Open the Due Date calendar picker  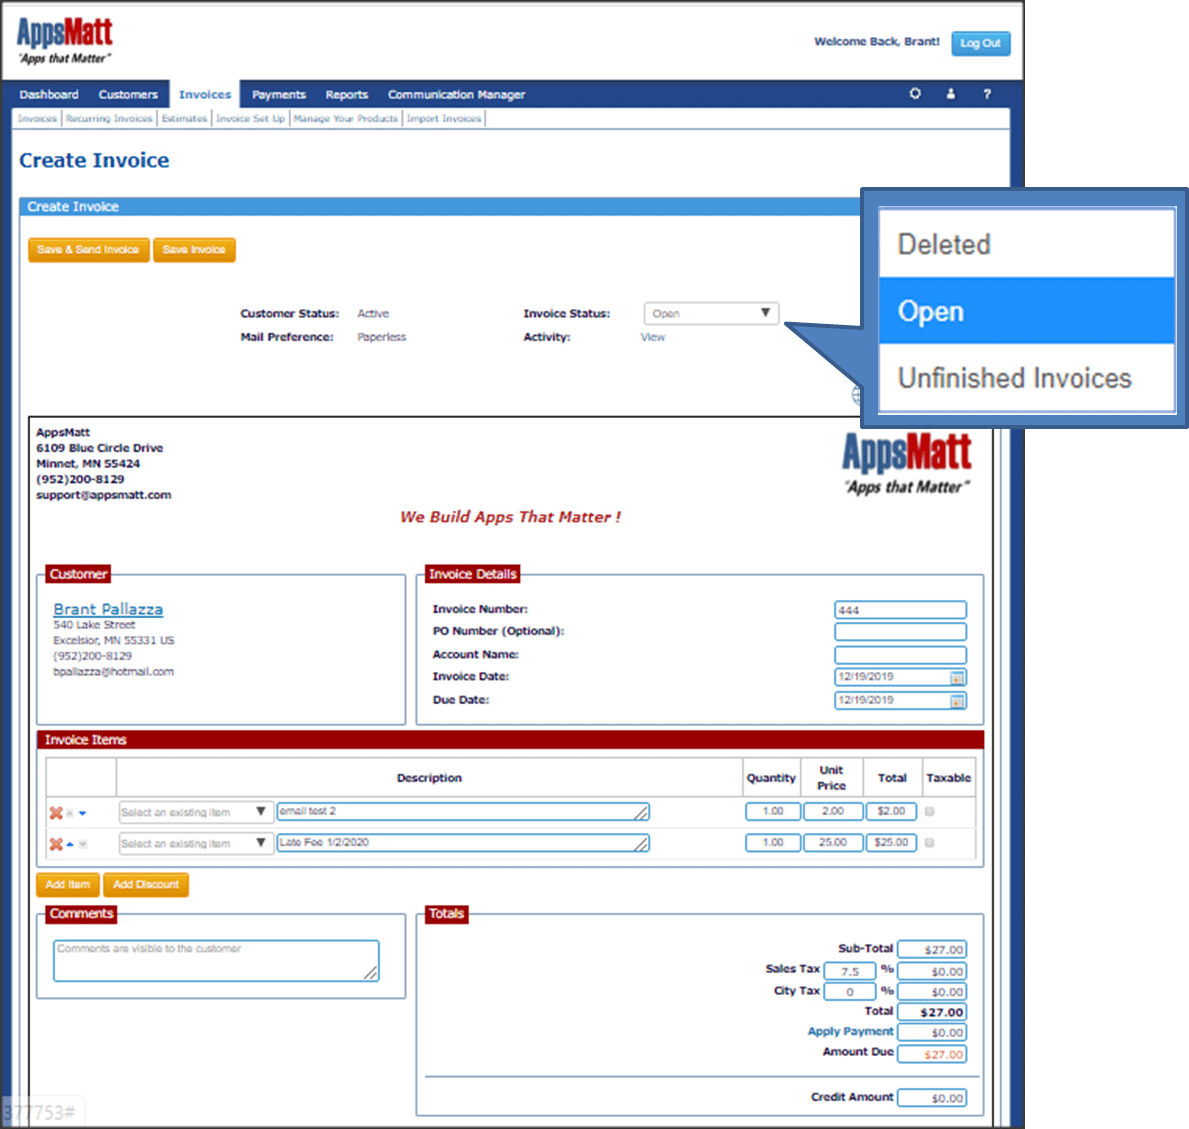point(957,701)
